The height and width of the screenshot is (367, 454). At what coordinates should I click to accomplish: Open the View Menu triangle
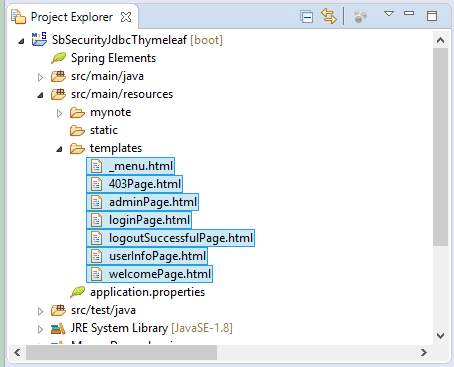click(389, 14)
